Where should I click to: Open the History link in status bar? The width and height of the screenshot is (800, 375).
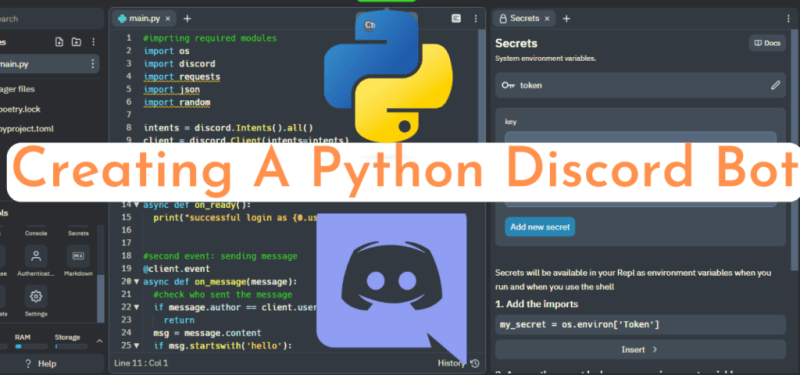(x=451, y=363)
